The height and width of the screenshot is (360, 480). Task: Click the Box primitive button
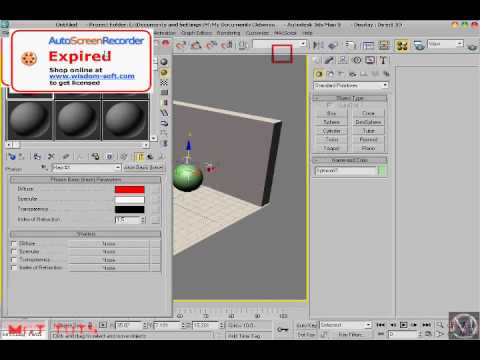[x=331, y=113]
